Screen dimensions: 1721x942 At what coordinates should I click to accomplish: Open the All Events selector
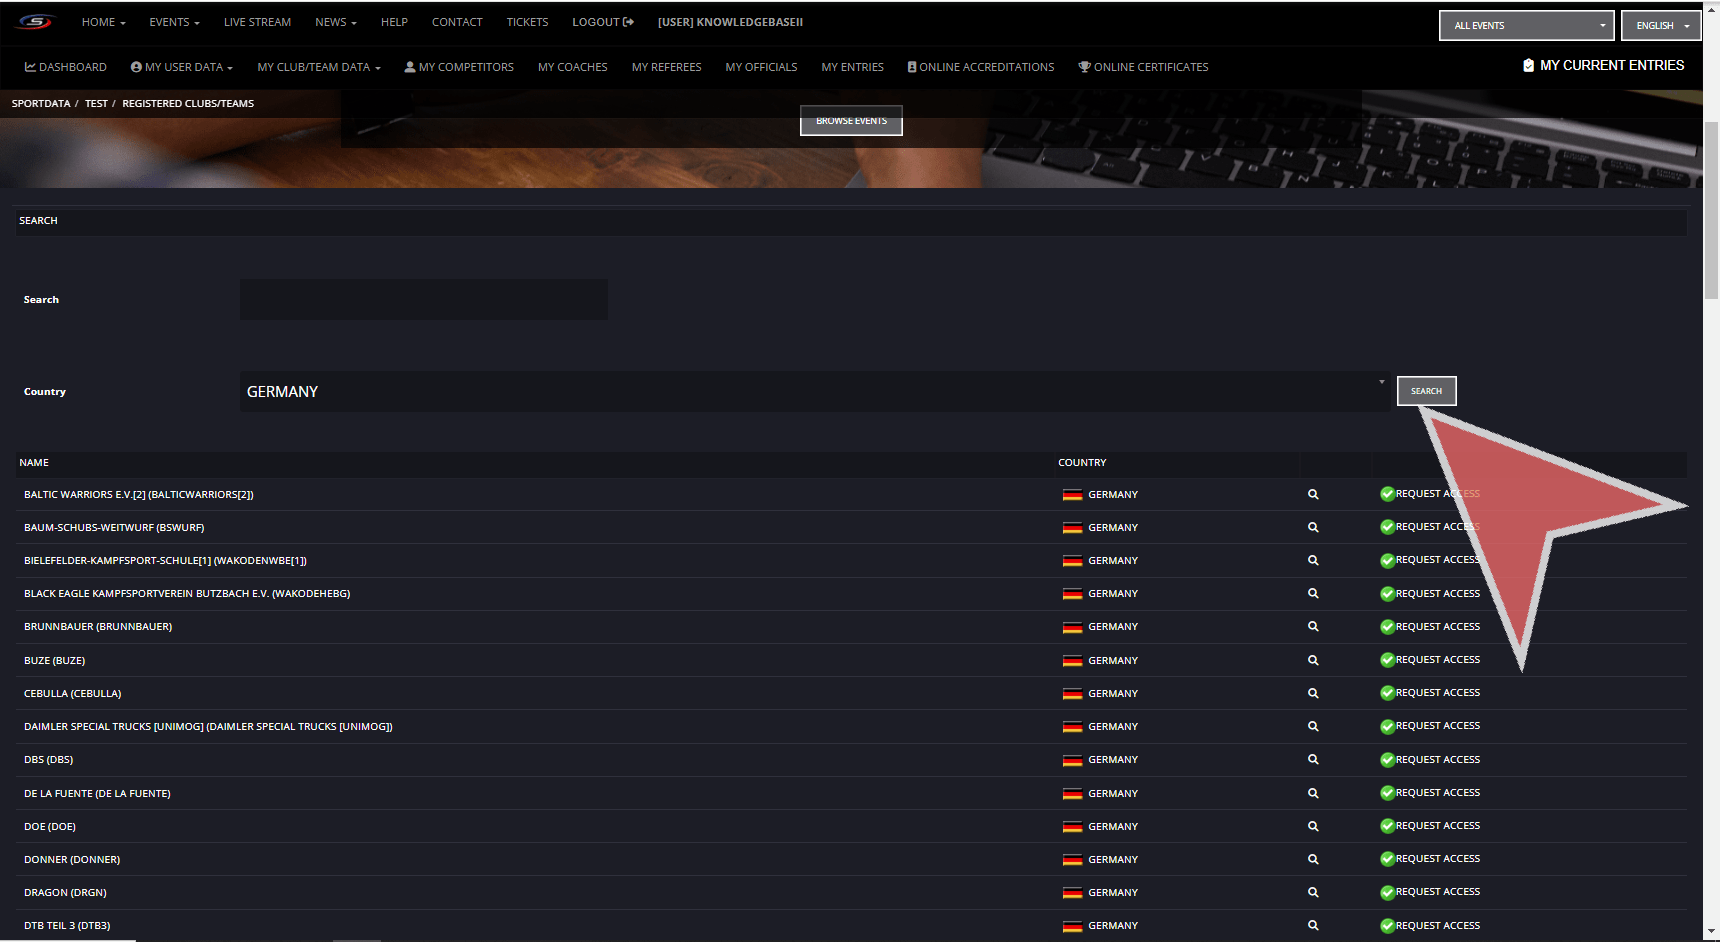tap(1525, 26)
